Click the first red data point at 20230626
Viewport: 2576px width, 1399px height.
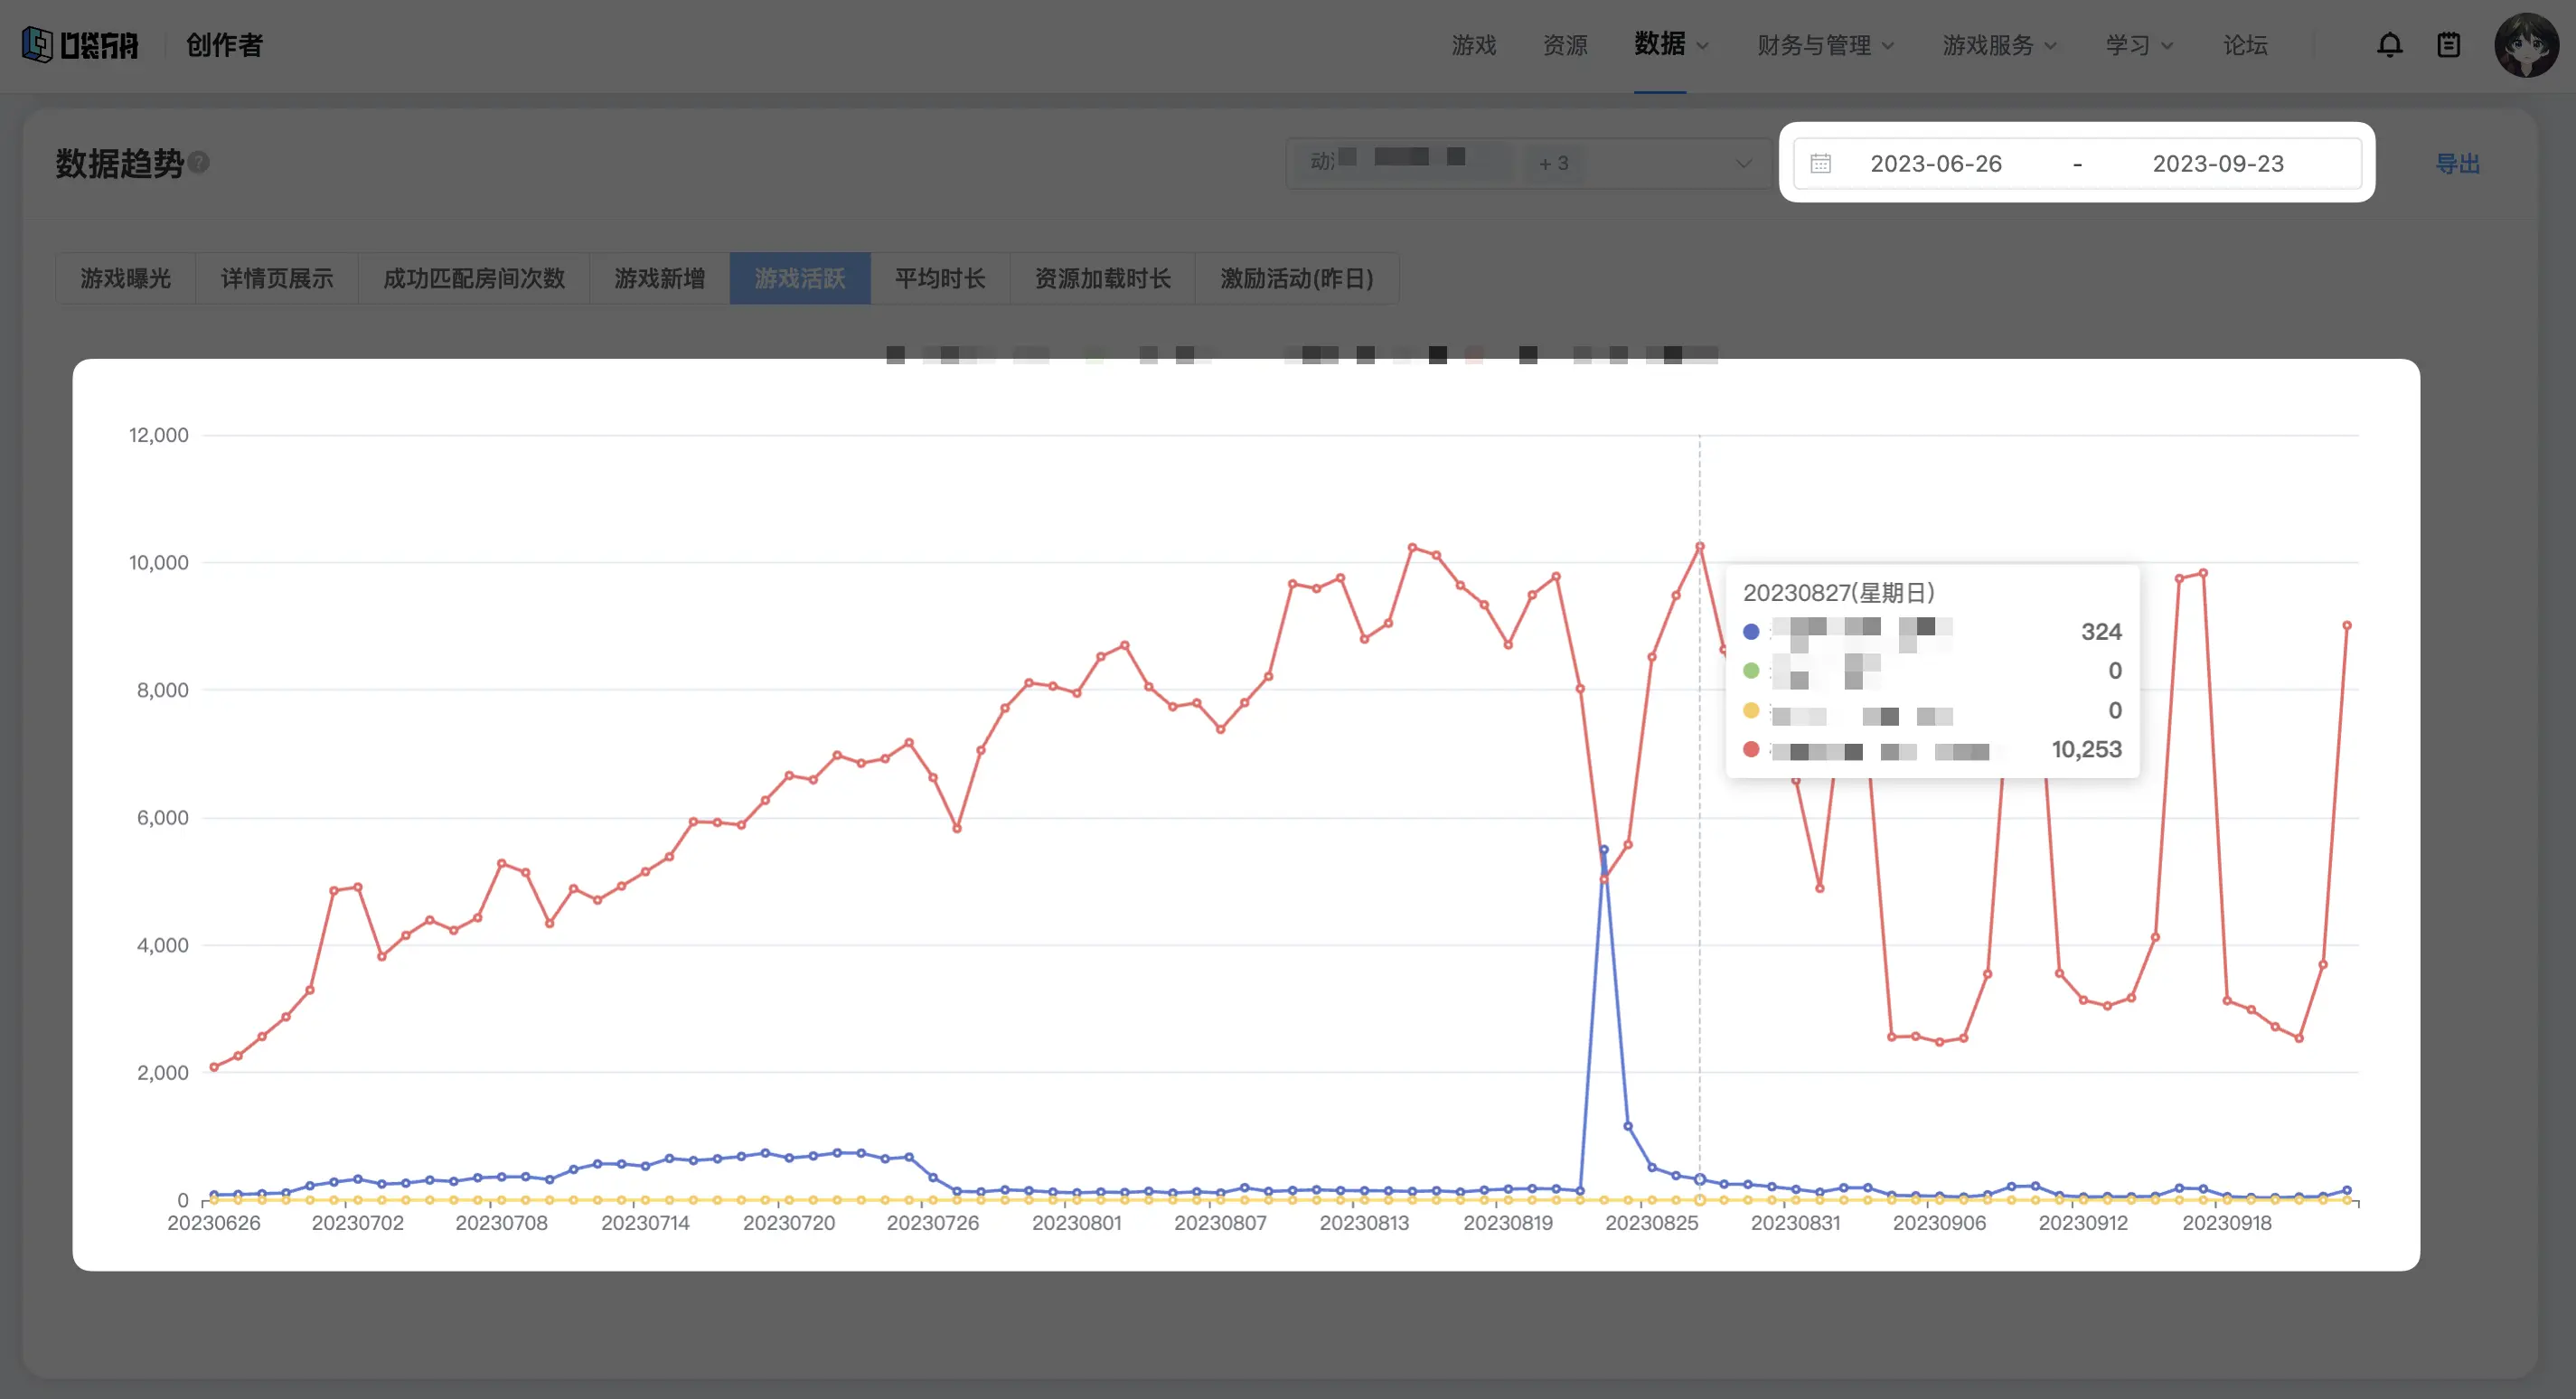point(213,1067)
